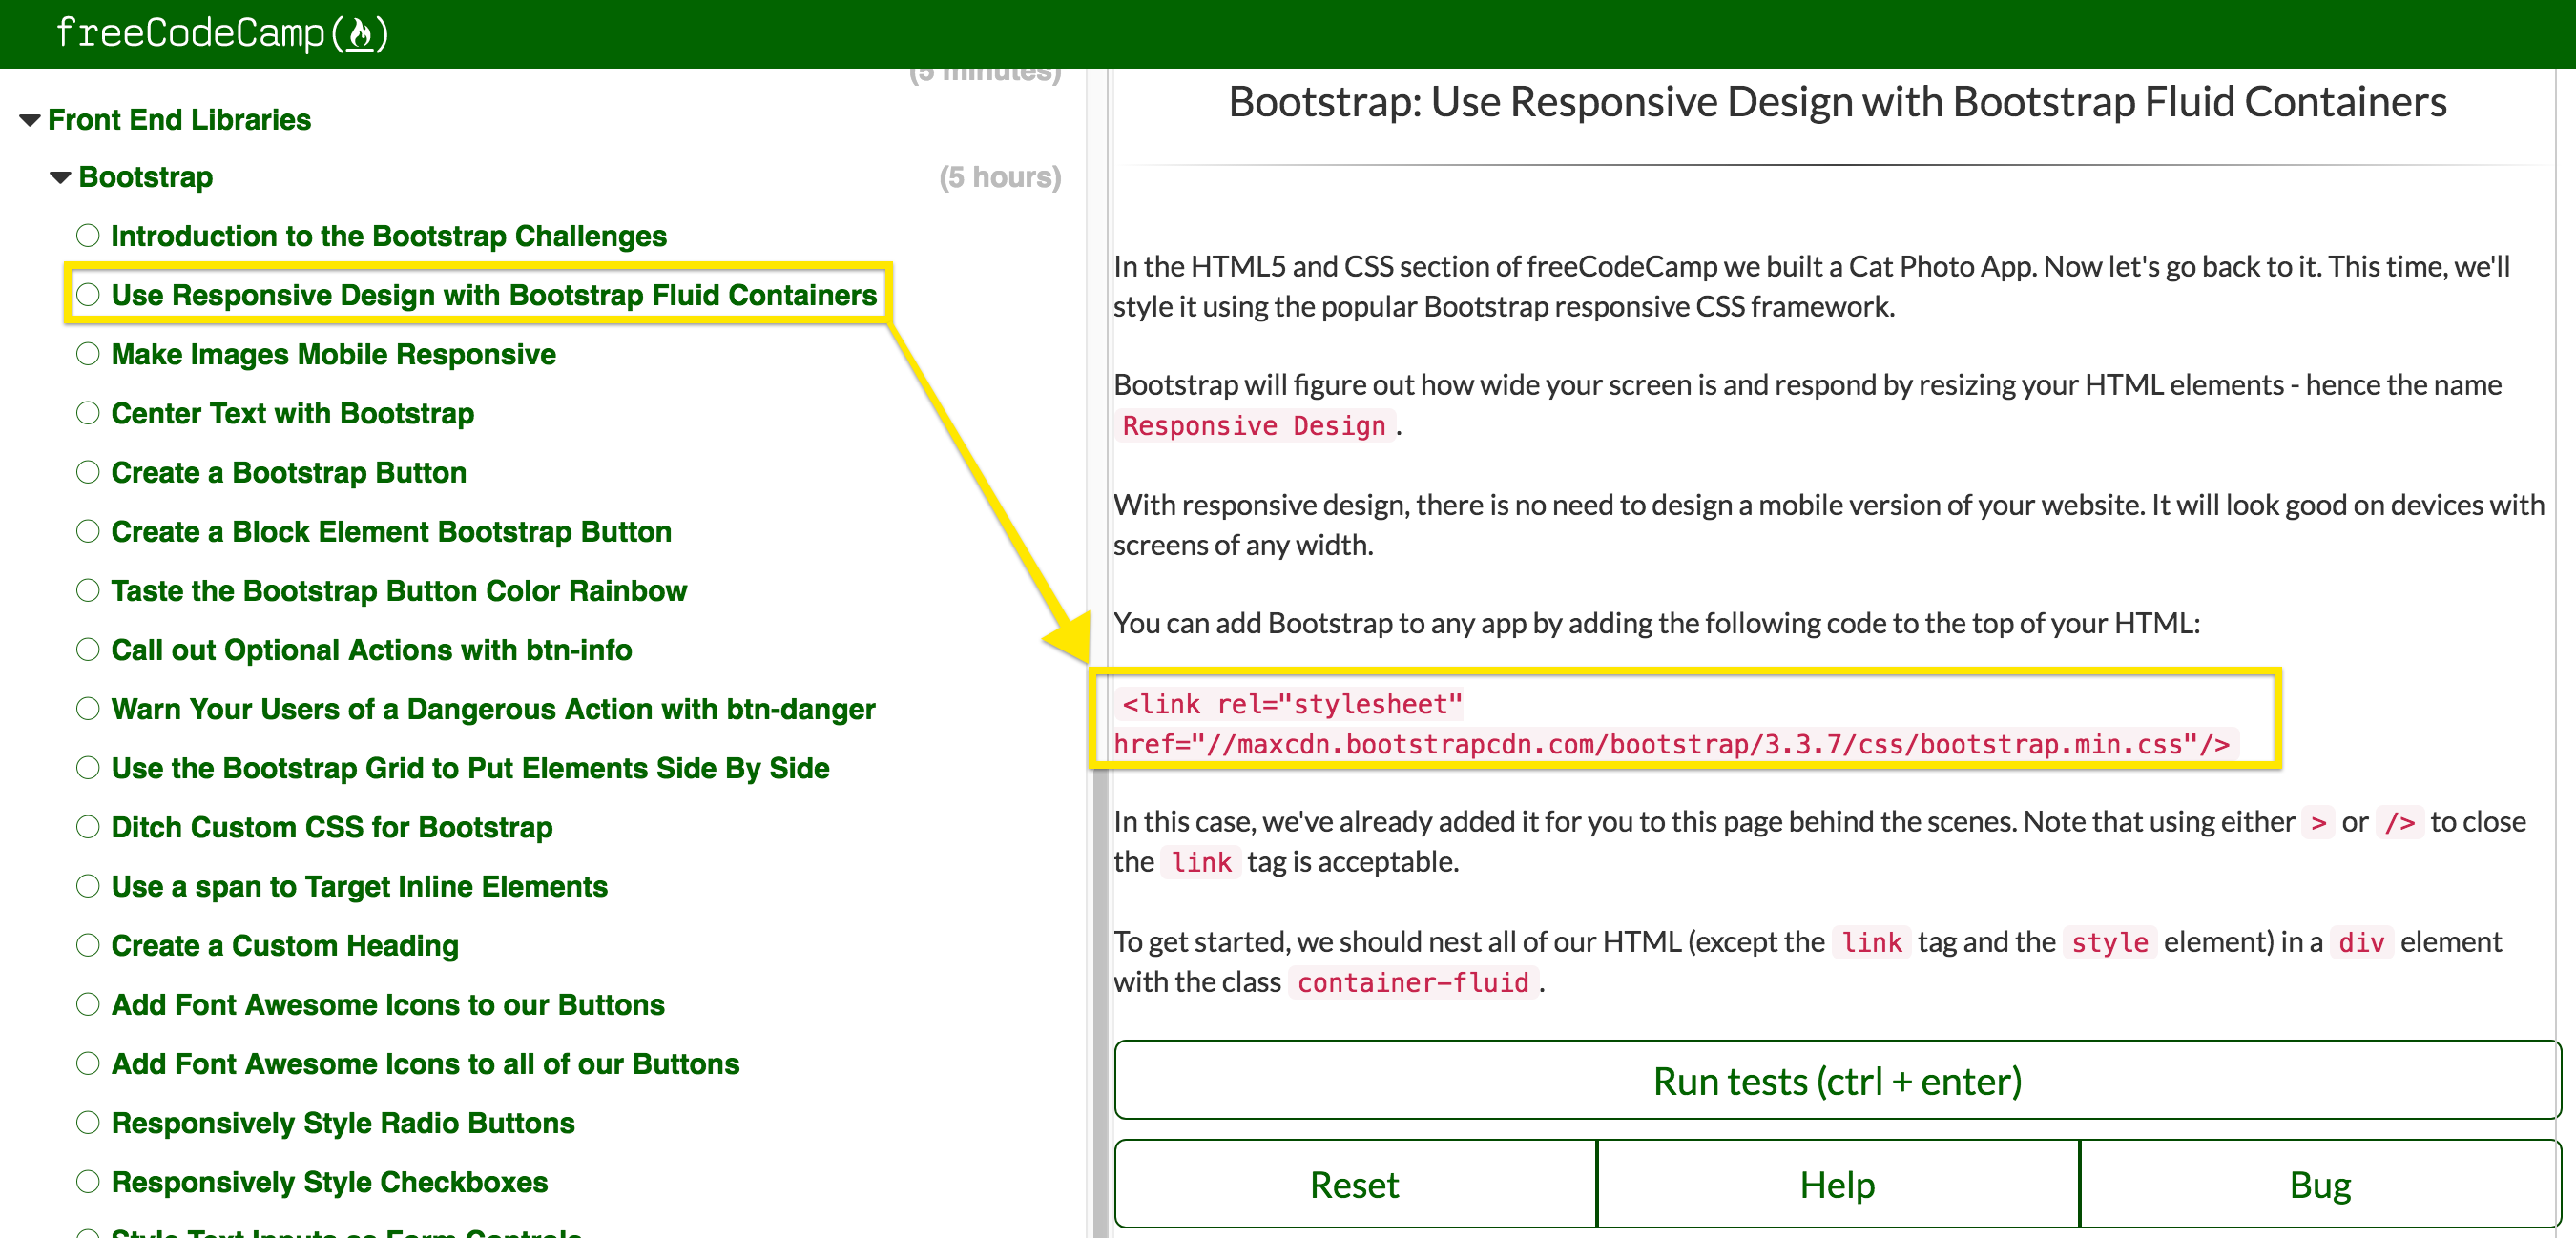Viewport: 2576px width, 1238px height.
Task: Open Make Images Mobile Responsive challenge
Action: (x=333, y=354)
